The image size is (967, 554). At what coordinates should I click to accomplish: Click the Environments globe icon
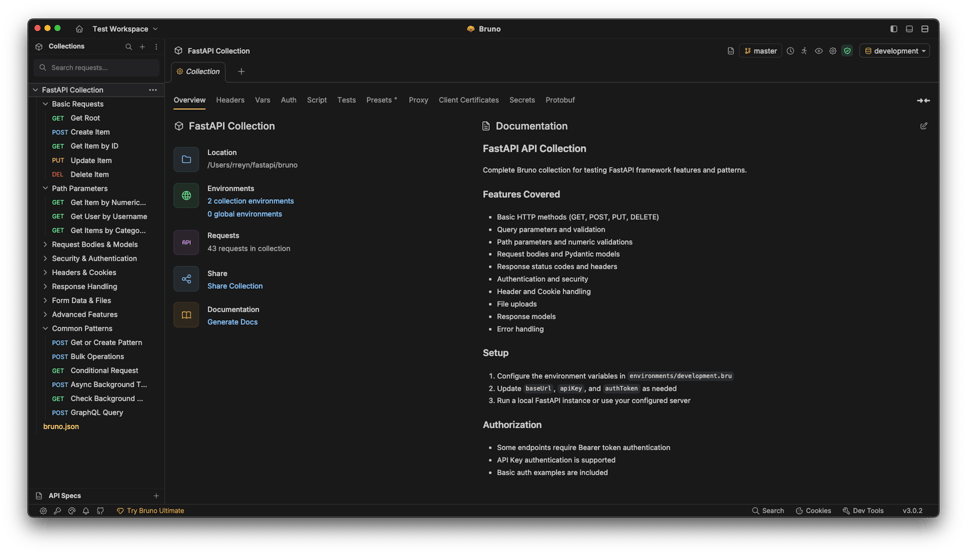[186, 196]
